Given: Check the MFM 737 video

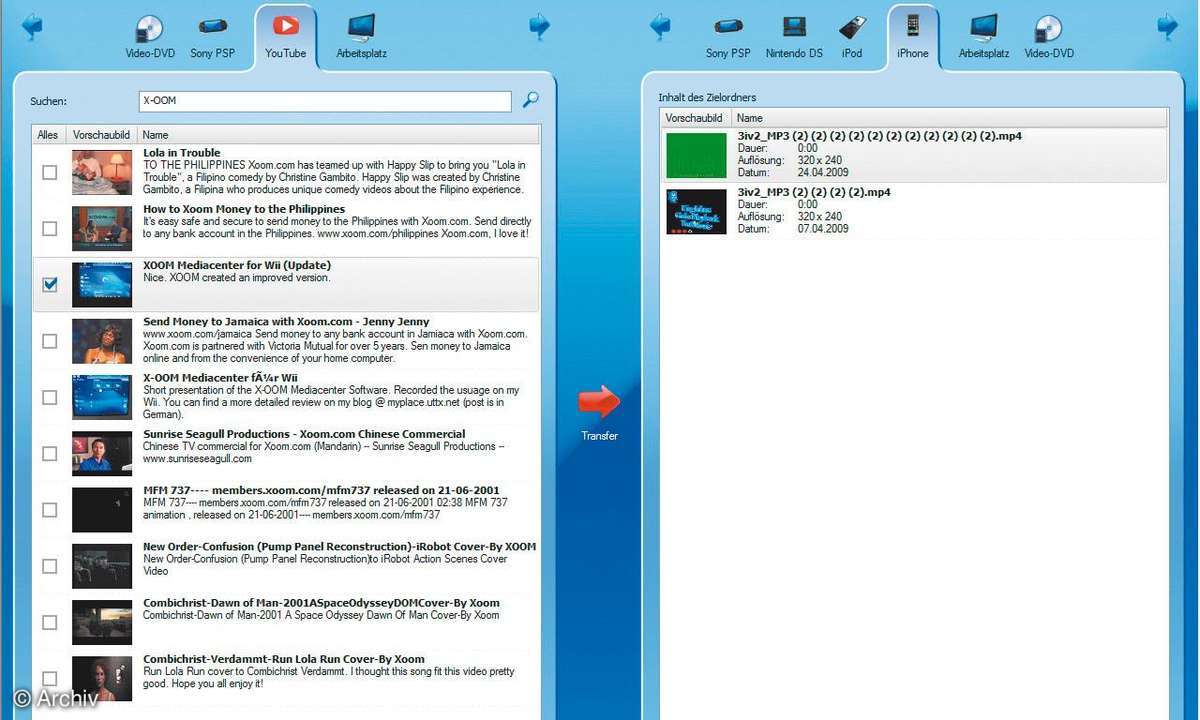Looking at the screenshot, I should [49, 509].
